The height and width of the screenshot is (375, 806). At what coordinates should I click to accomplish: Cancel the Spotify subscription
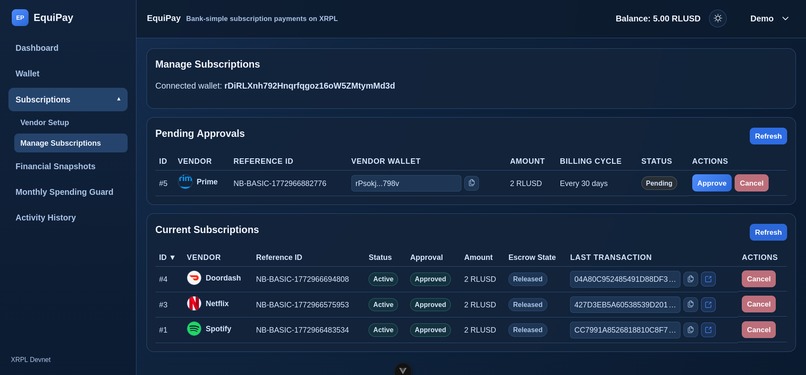tap(758, 330)
